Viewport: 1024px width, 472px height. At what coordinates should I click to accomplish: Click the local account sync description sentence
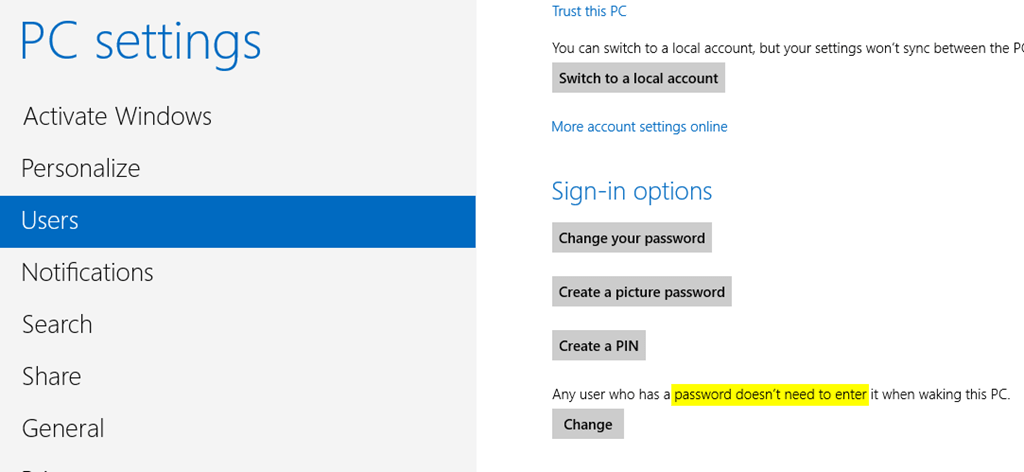[x=787, y=48]
